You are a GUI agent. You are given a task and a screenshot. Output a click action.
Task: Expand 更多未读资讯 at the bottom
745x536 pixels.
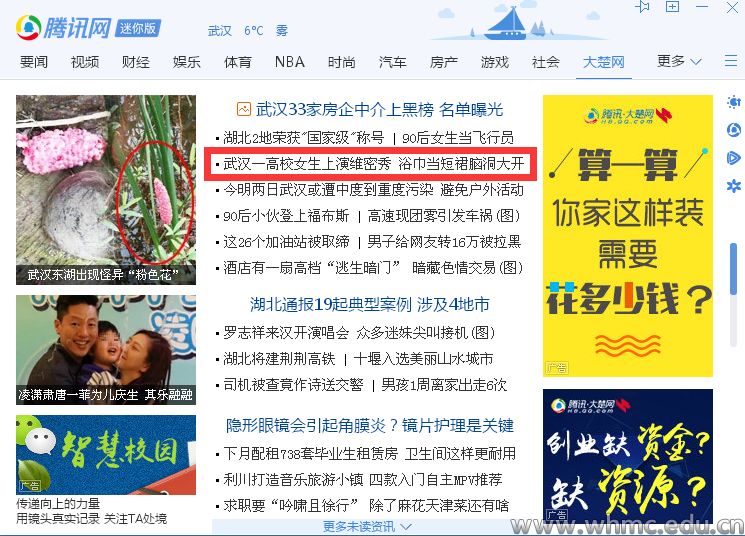point(367,526)
